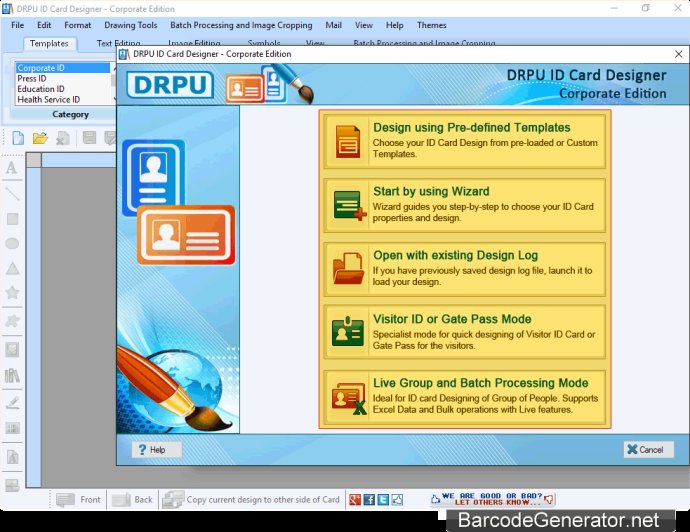Click the Cancel button in the dialog
The width and height of the screenshot is (690, 532).
click(648, 449)
